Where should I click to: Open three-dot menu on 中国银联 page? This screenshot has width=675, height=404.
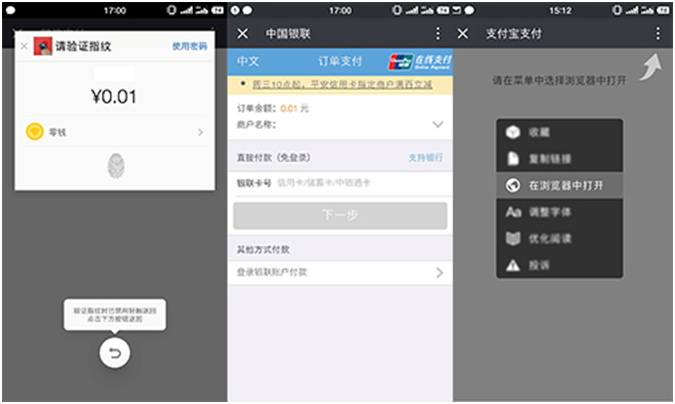pyautogui.click(x=438, y=34)
